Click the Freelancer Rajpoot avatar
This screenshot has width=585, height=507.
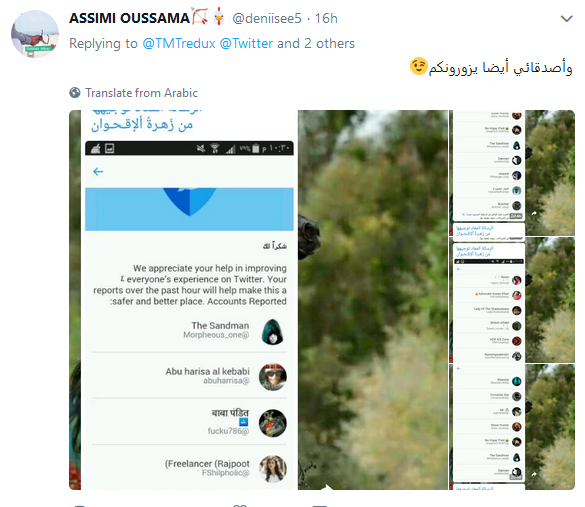(273, 469)
